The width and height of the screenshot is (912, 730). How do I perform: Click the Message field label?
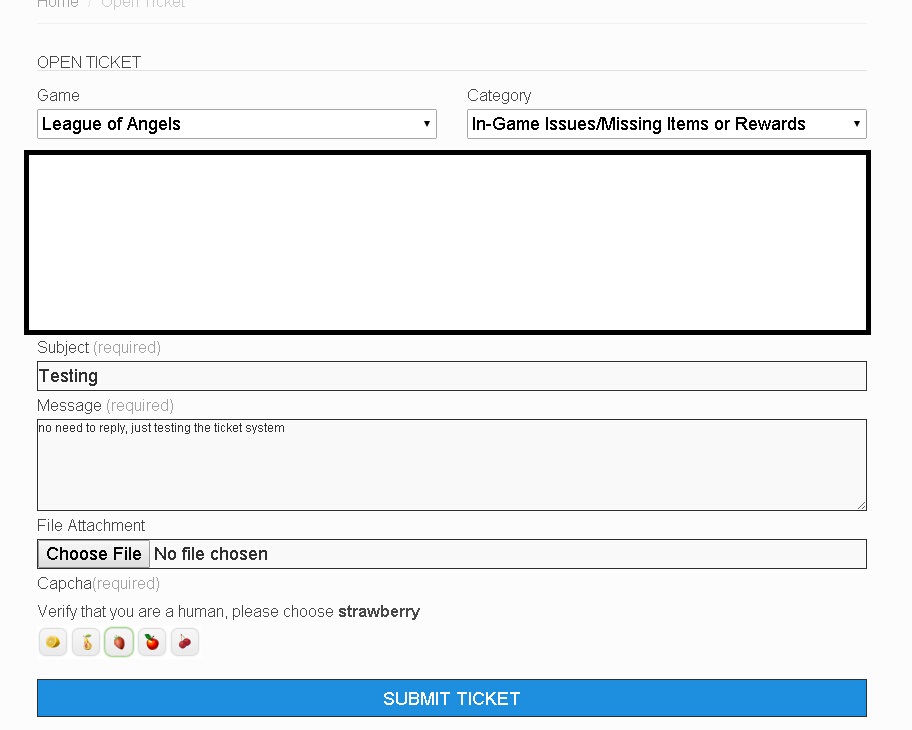[x=69, y=406]
